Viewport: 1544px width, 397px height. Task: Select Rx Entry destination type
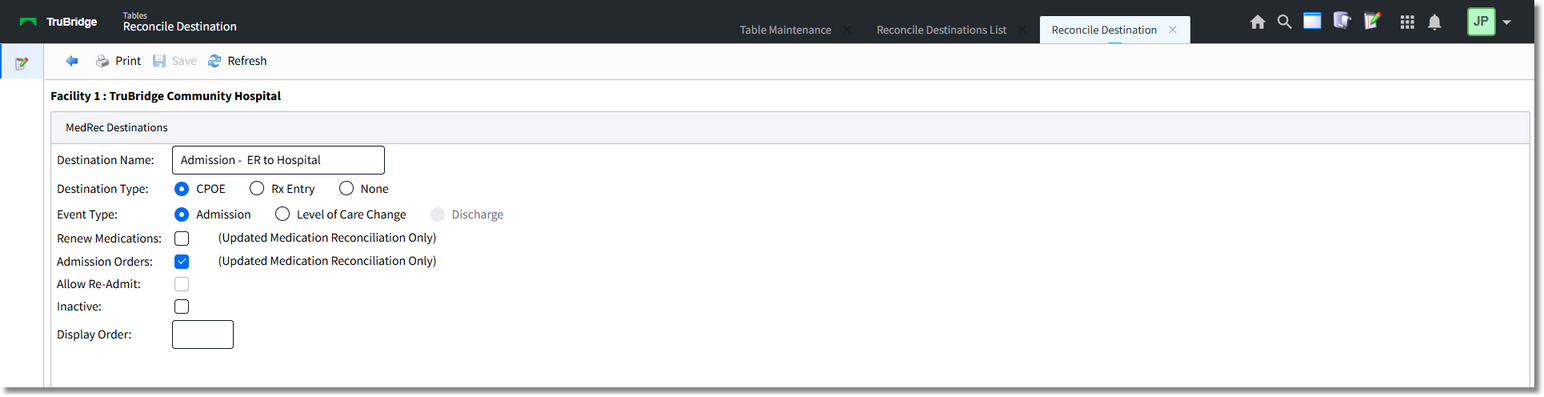[x=257, y=188]
